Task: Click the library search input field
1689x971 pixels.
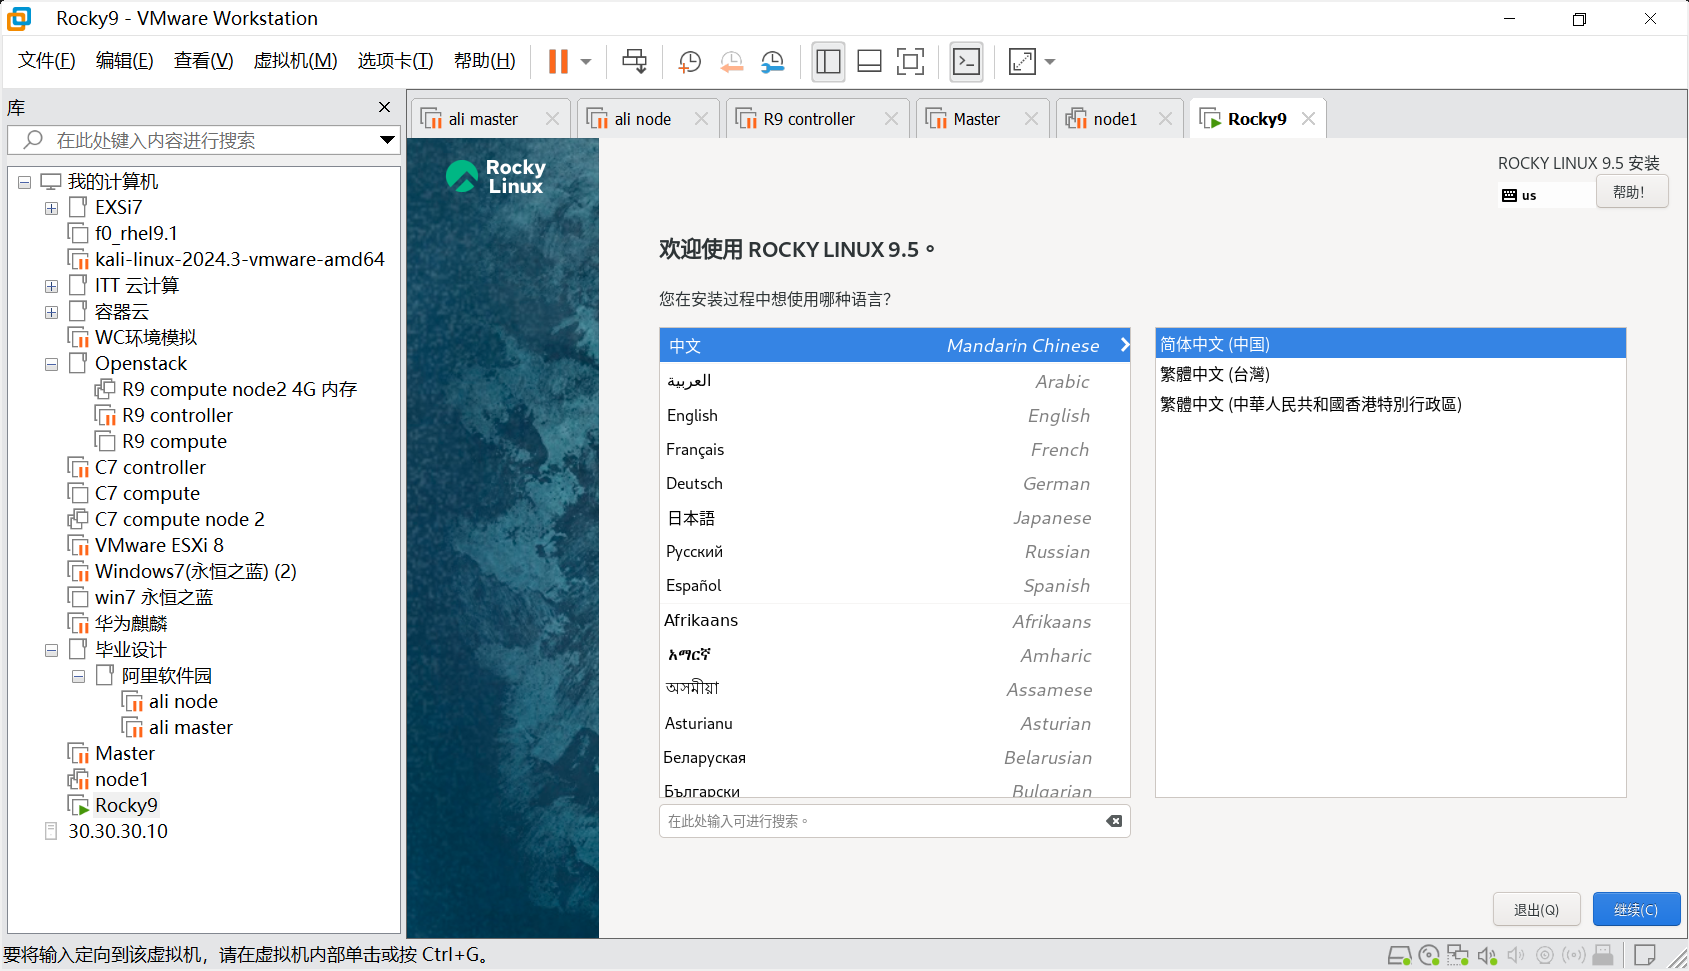Action: 190,140
